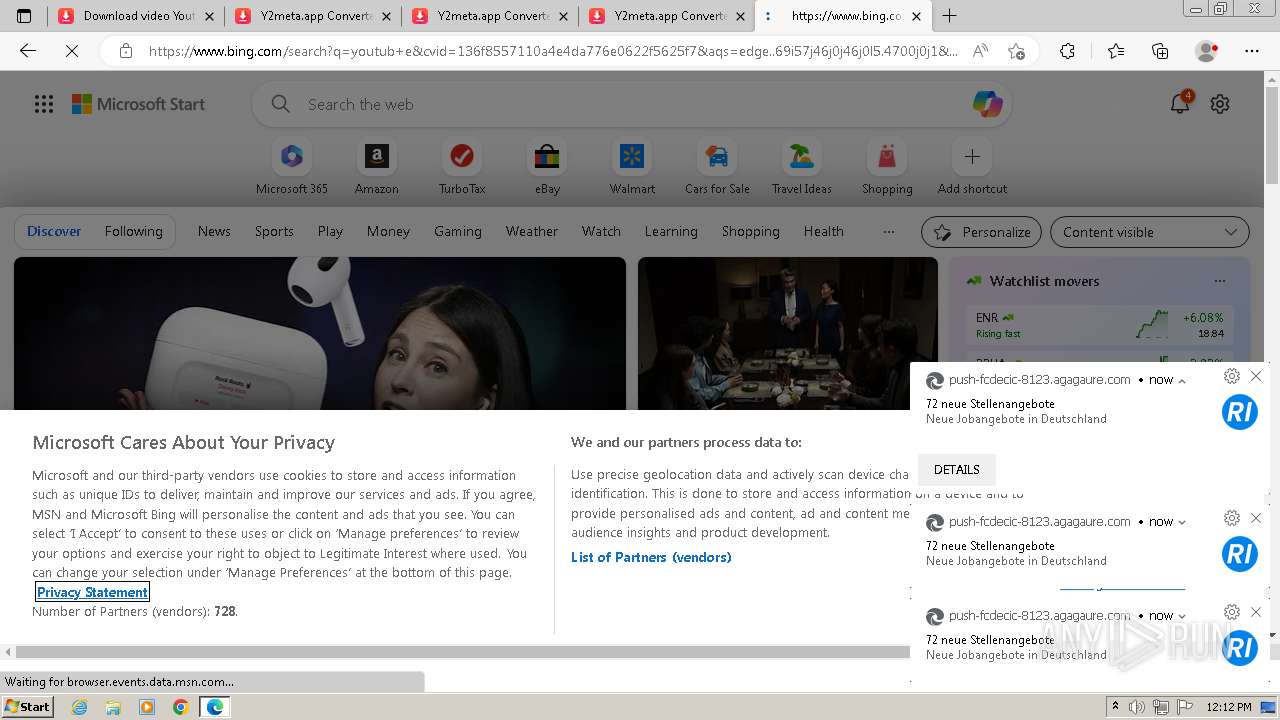This screenshot has height=720, width=1280.
Task: Open first notification settings gear
Action: coord(1232,376)
